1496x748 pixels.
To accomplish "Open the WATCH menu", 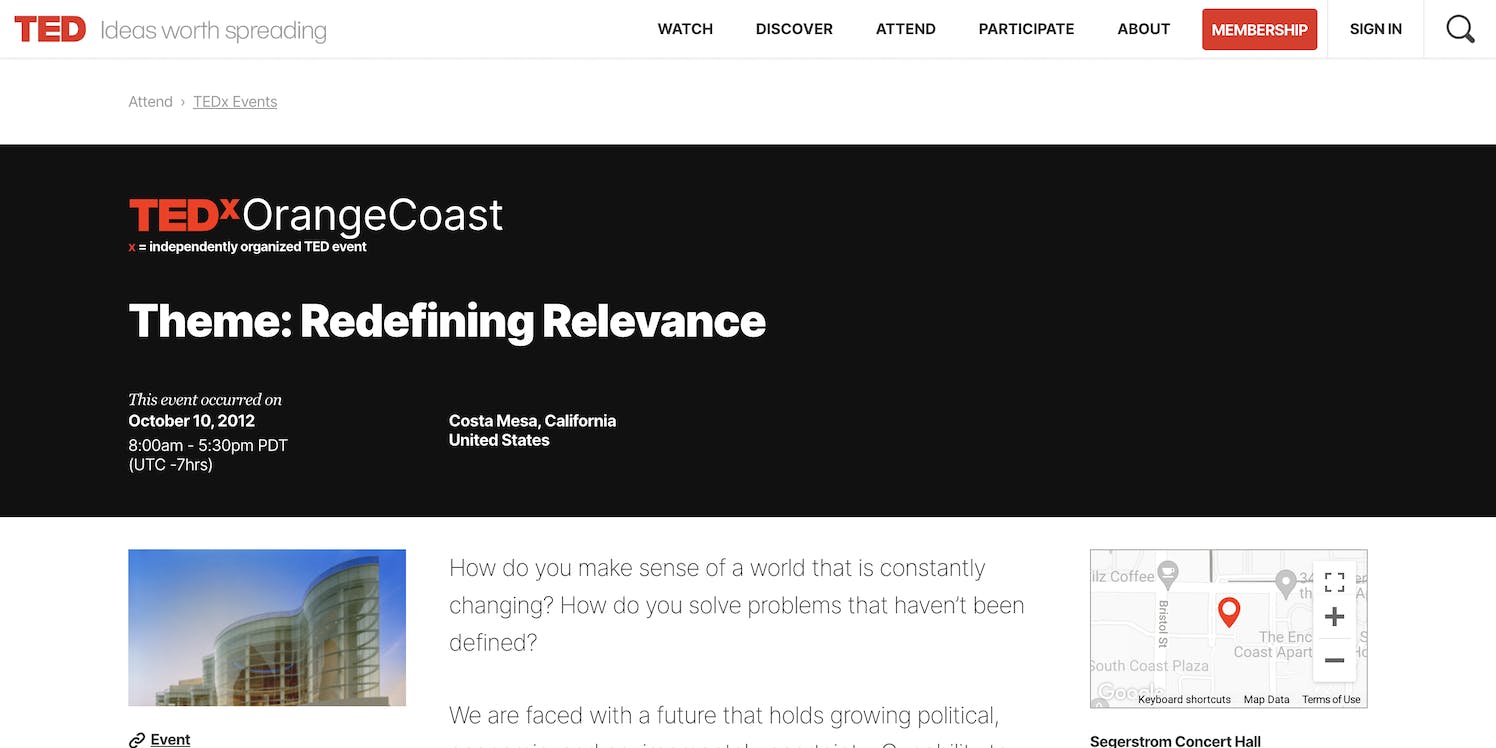I will point(685,29).
